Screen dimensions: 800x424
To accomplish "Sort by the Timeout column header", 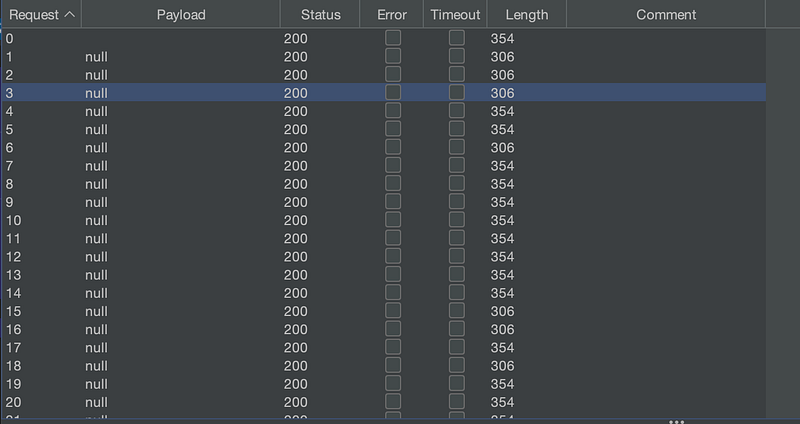I will click(x=456, y=15).
